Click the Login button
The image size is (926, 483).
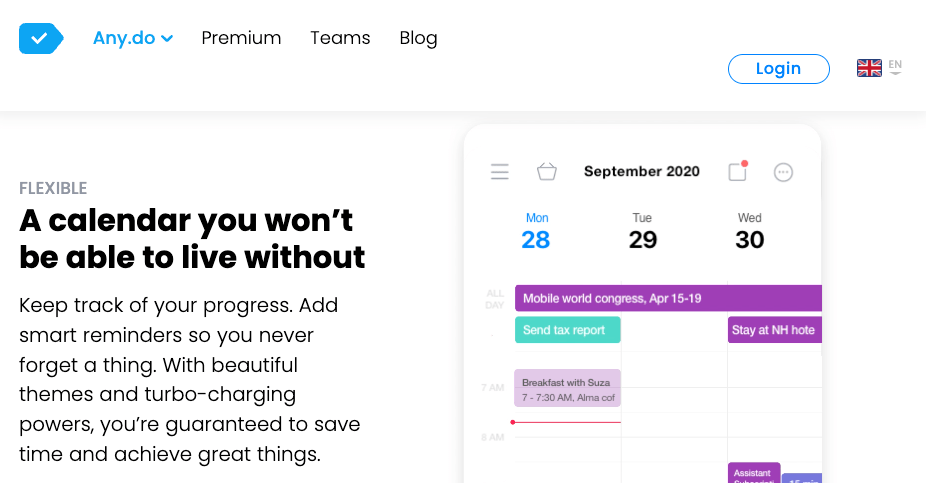pos(778,68)
